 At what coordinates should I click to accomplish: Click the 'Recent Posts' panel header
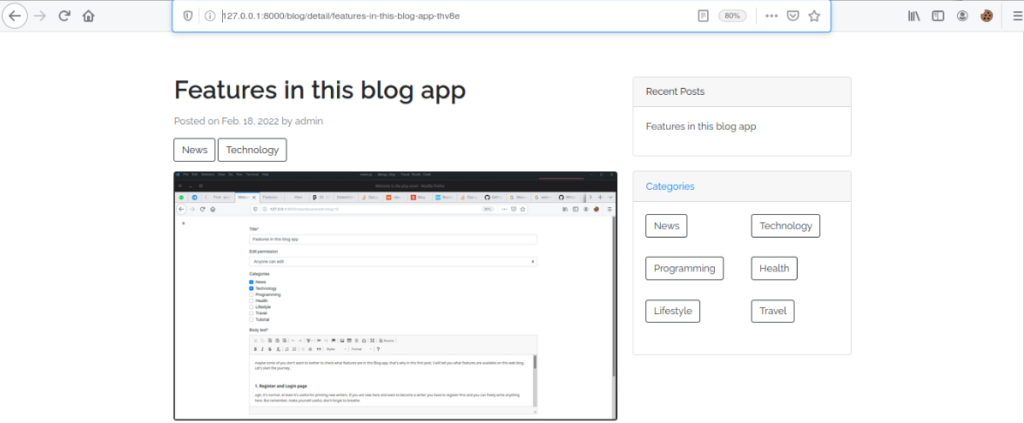point(742,91)
